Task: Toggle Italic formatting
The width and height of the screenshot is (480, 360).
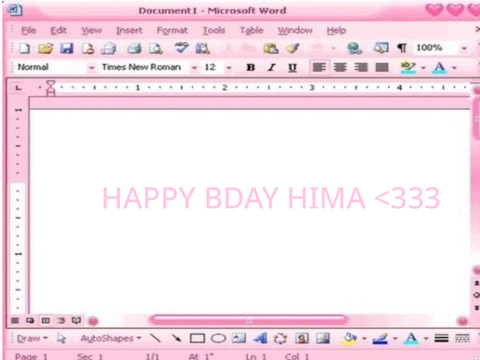Action: tap(272, 68)
